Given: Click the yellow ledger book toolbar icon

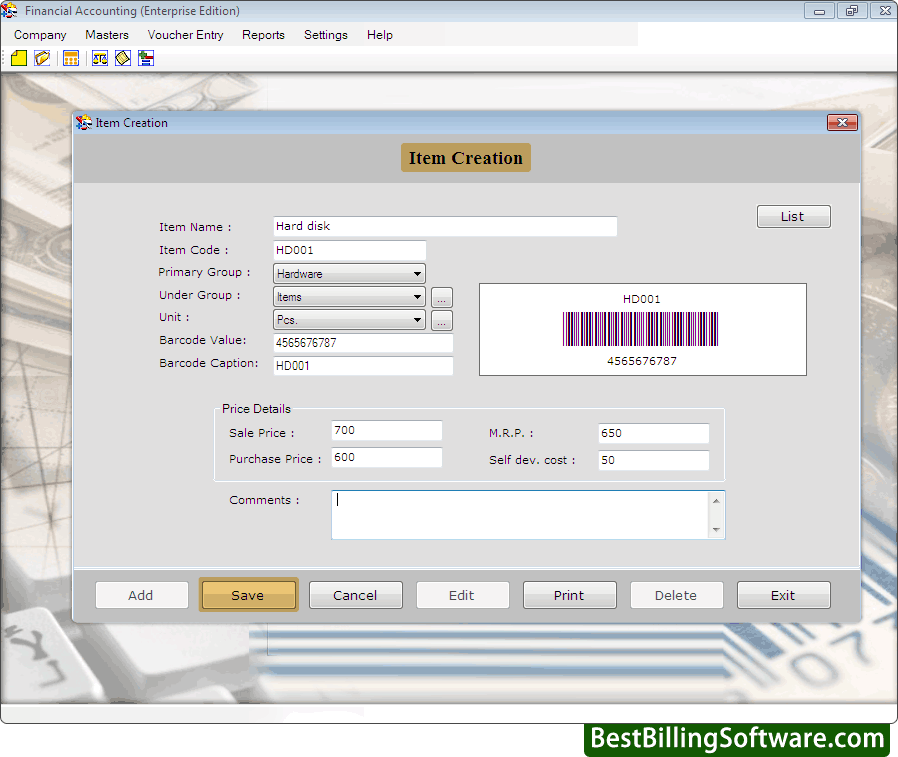Looking at the screenshot, I should [123, 58].
